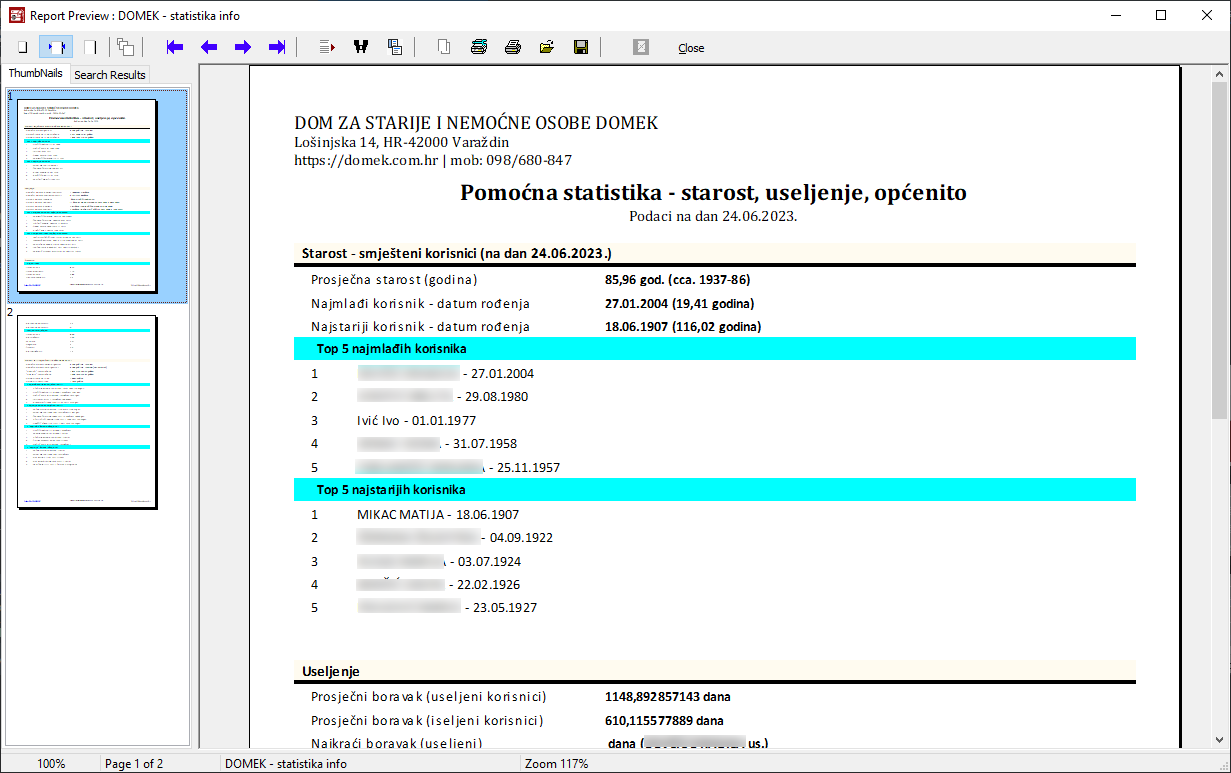
Task: Select the ThumbNails tab
Action: 36,74
